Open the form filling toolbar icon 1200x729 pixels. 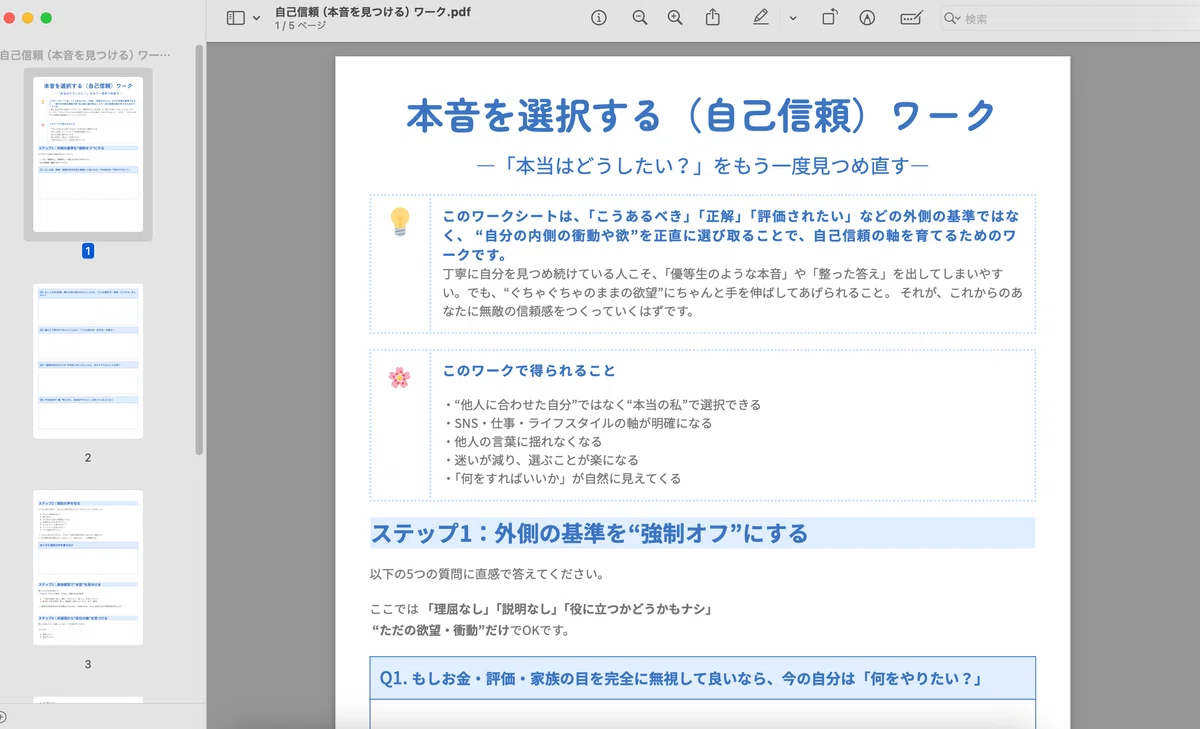(x=911, y=17)
